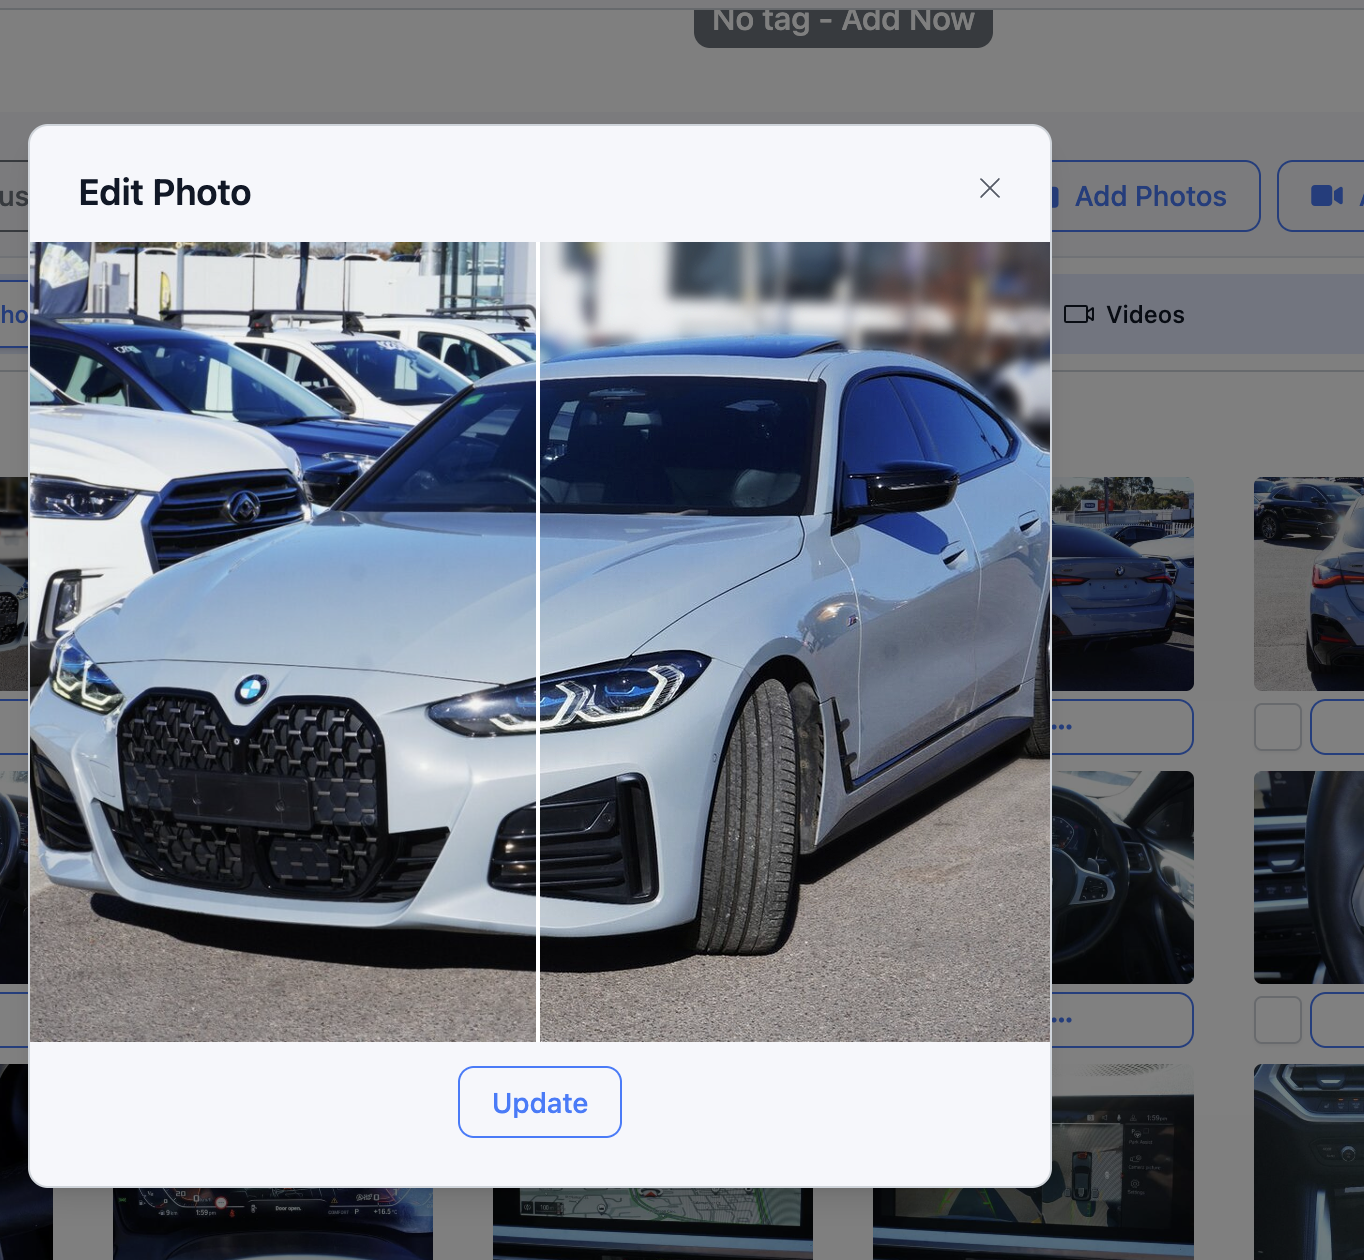Image resolution: width=1364 pixels, height=1260 pixels.
Task: Click the No tag - Add Now button
Action: click(x=843, y=24)
